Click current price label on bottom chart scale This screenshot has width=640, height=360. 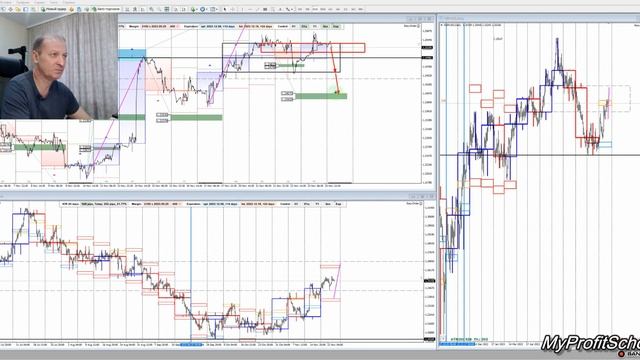[x=429, y=281]
